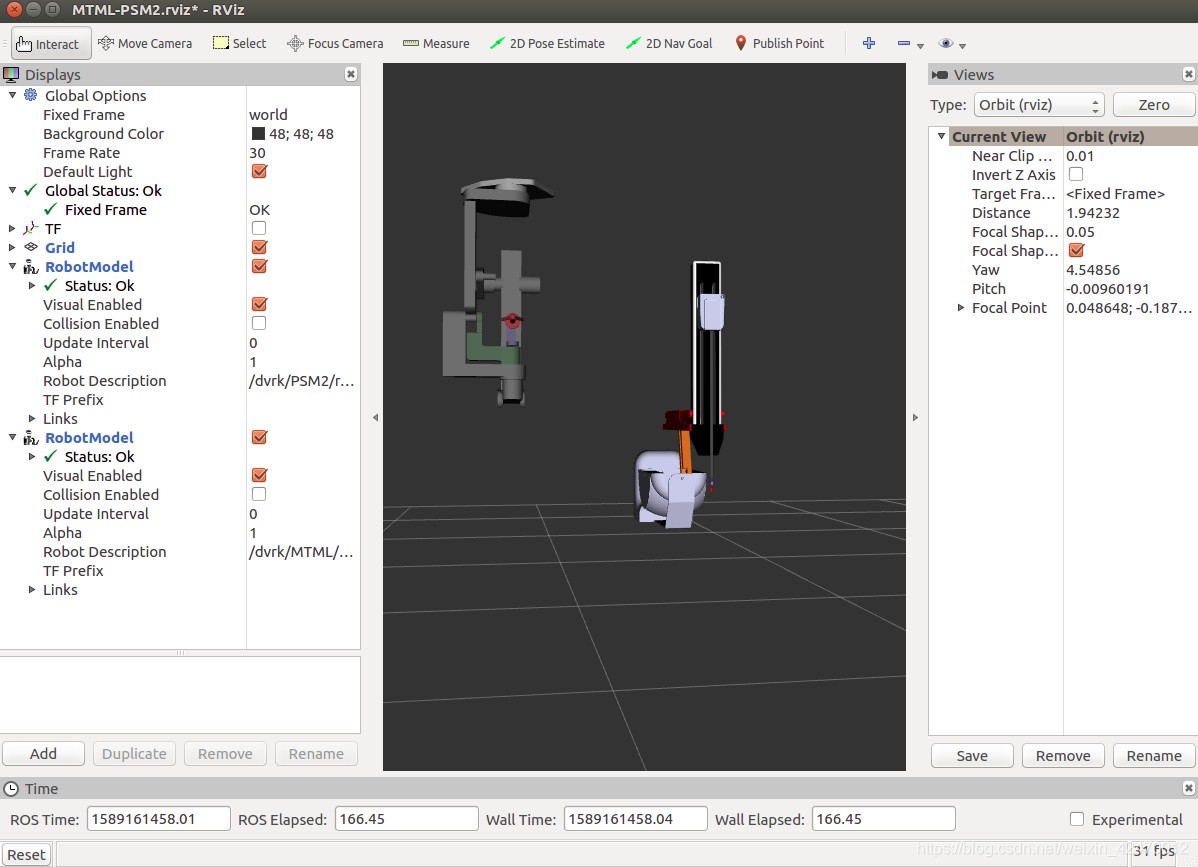Close the Views panel
This screenshot has height=867, width=1198.
1189,74
